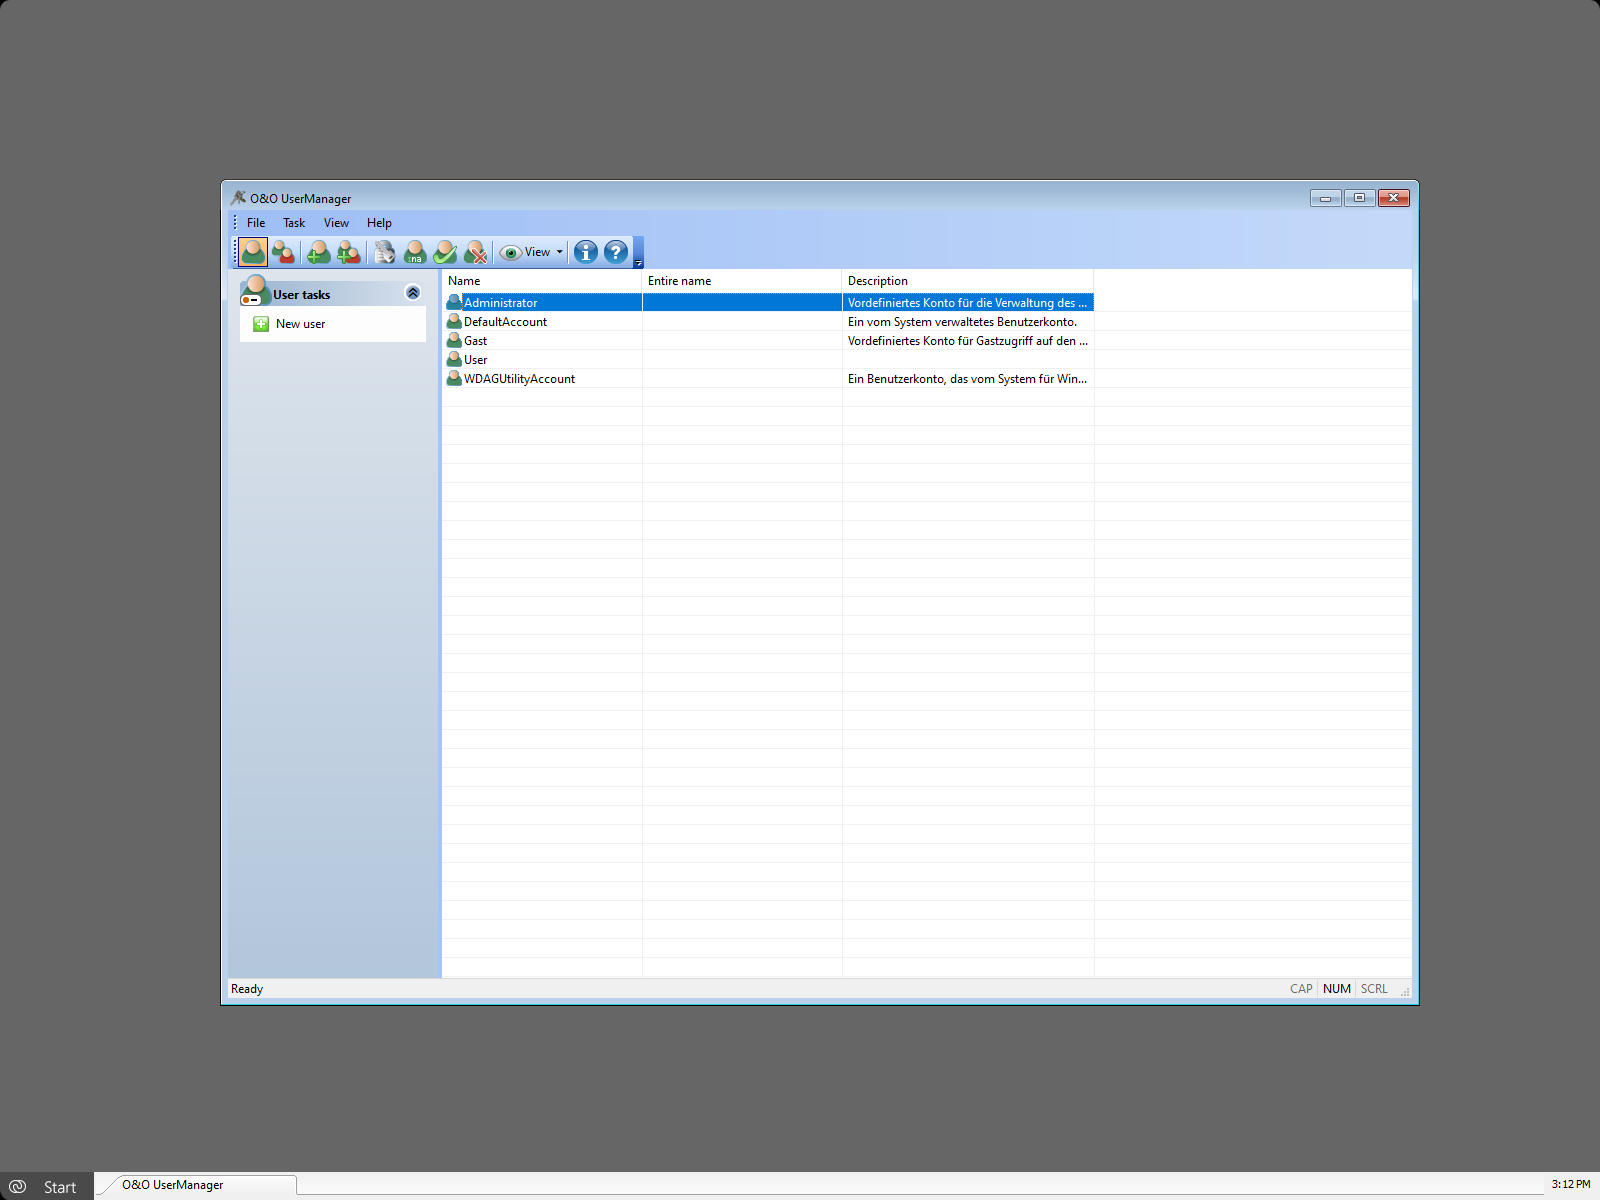Click the User tasks panel header

tap(333, 293)
